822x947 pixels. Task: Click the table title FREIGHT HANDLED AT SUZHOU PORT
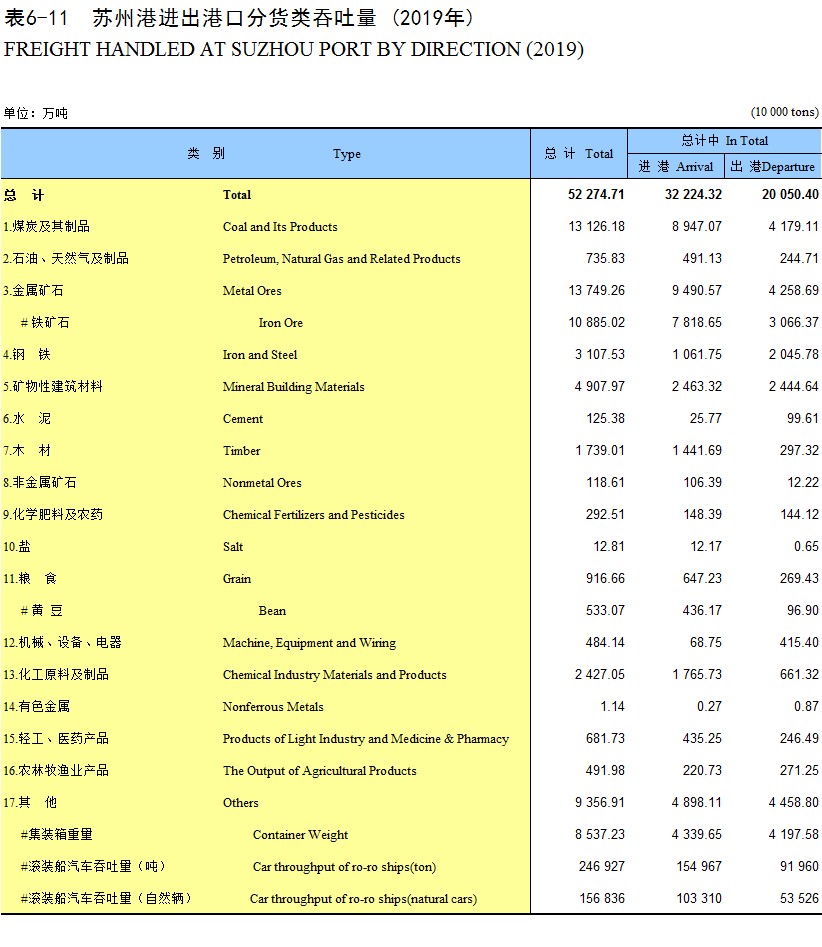(294, 49)
